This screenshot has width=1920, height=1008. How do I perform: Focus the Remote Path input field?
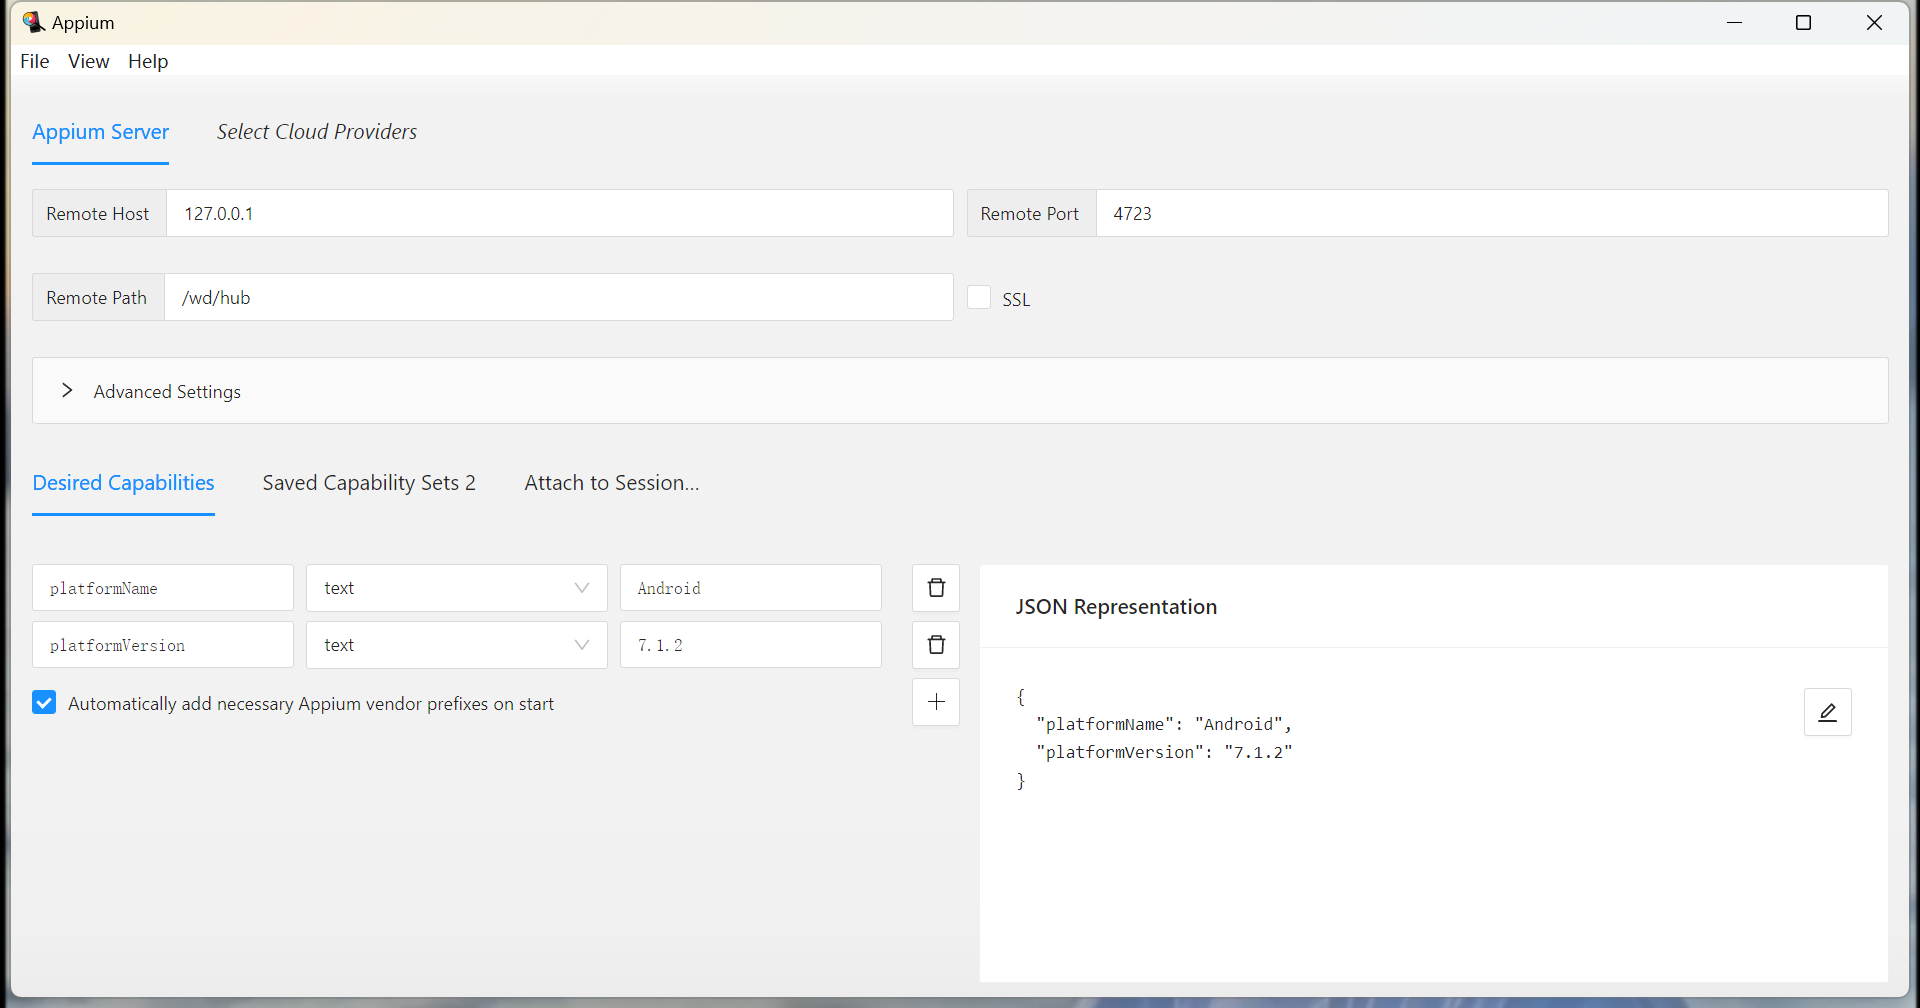tap(558, 297)
